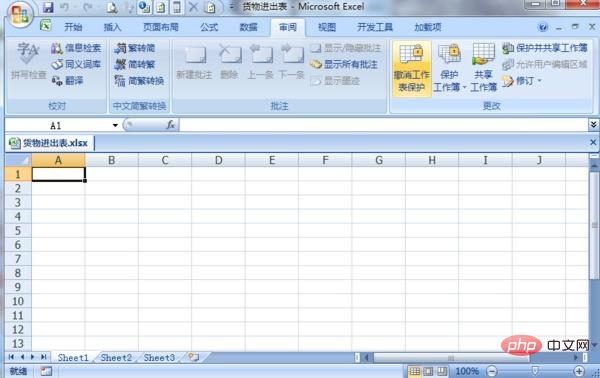600x378 pixels.
Task: Toggle 显示墨迹 show ink
Action: click(335, 81)
